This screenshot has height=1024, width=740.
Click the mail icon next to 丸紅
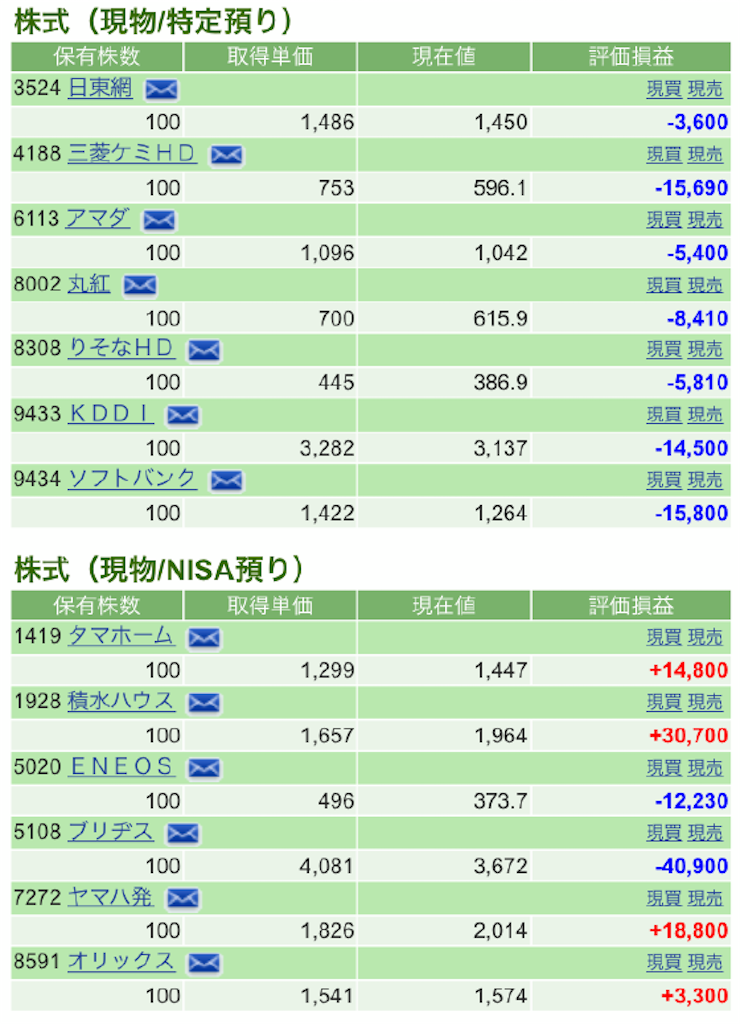pyautogui.click(x=140, y=285)
